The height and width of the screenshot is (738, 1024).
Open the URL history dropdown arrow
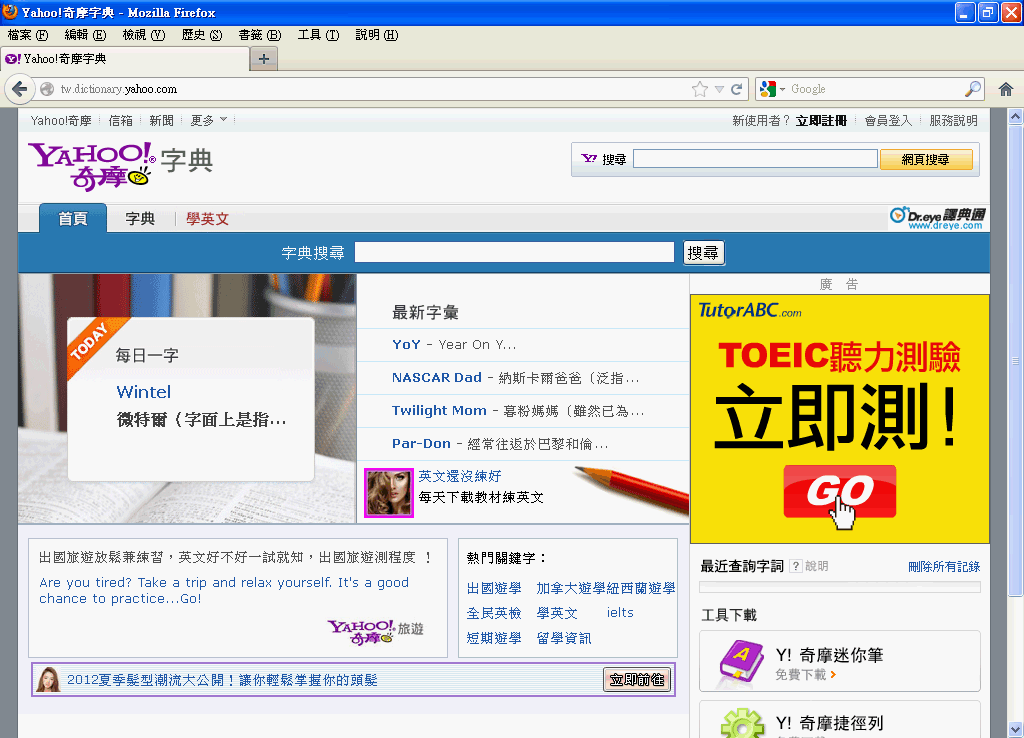(x=719, y=89)
